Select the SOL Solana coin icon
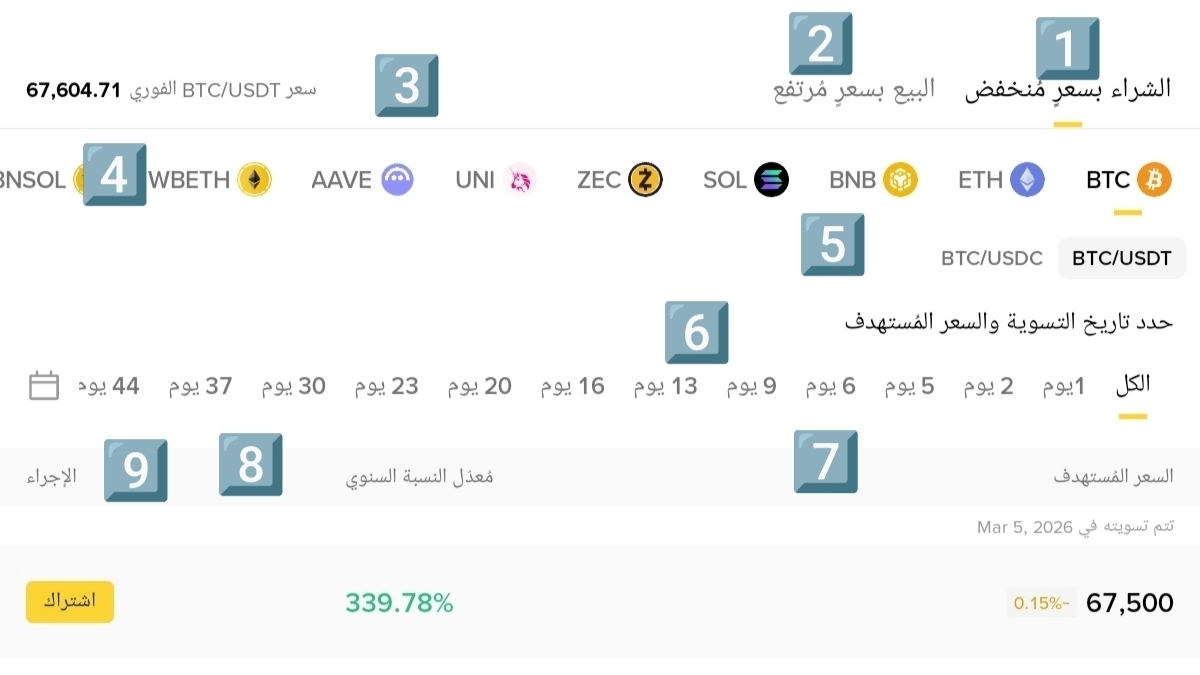This screenshot has width=1200, height=675. tap(771, 180)
